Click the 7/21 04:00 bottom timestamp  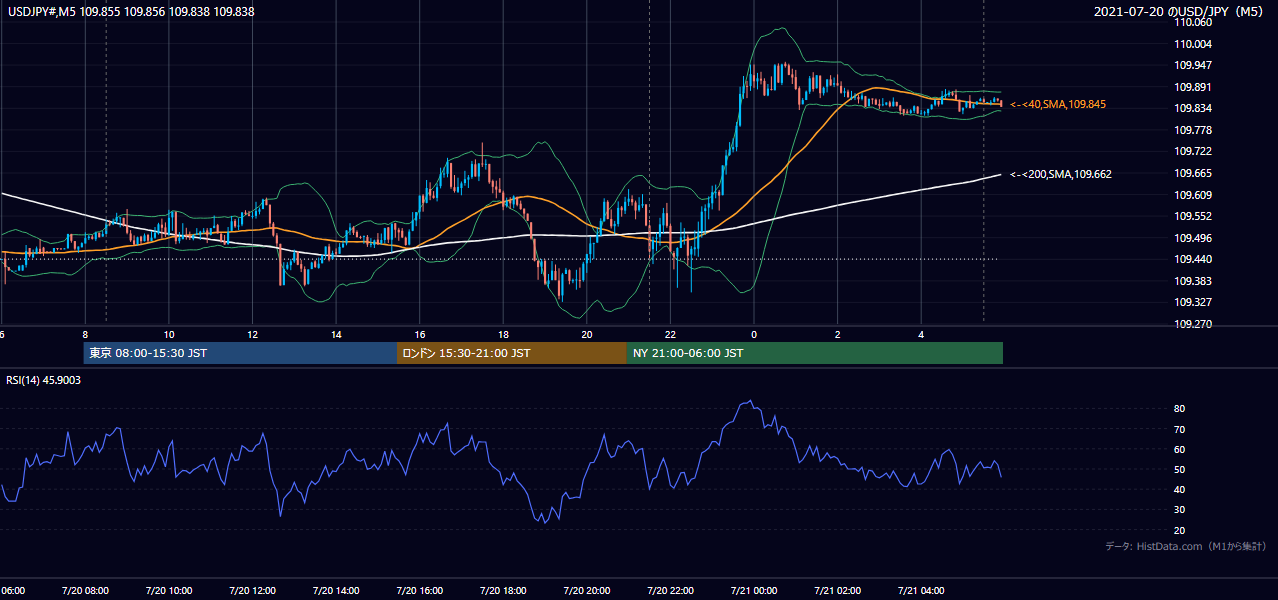pos(921,591)
